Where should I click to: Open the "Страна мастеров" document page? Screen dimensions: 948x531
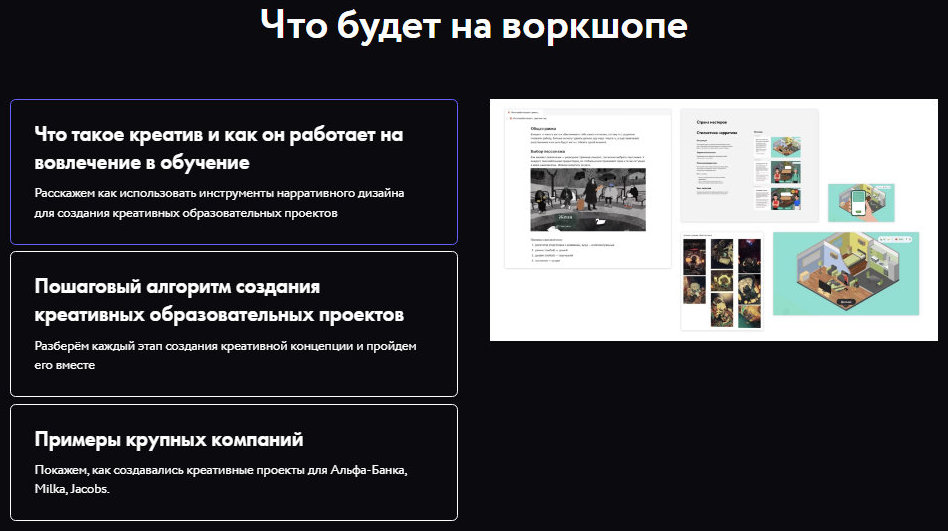[749, 165]
